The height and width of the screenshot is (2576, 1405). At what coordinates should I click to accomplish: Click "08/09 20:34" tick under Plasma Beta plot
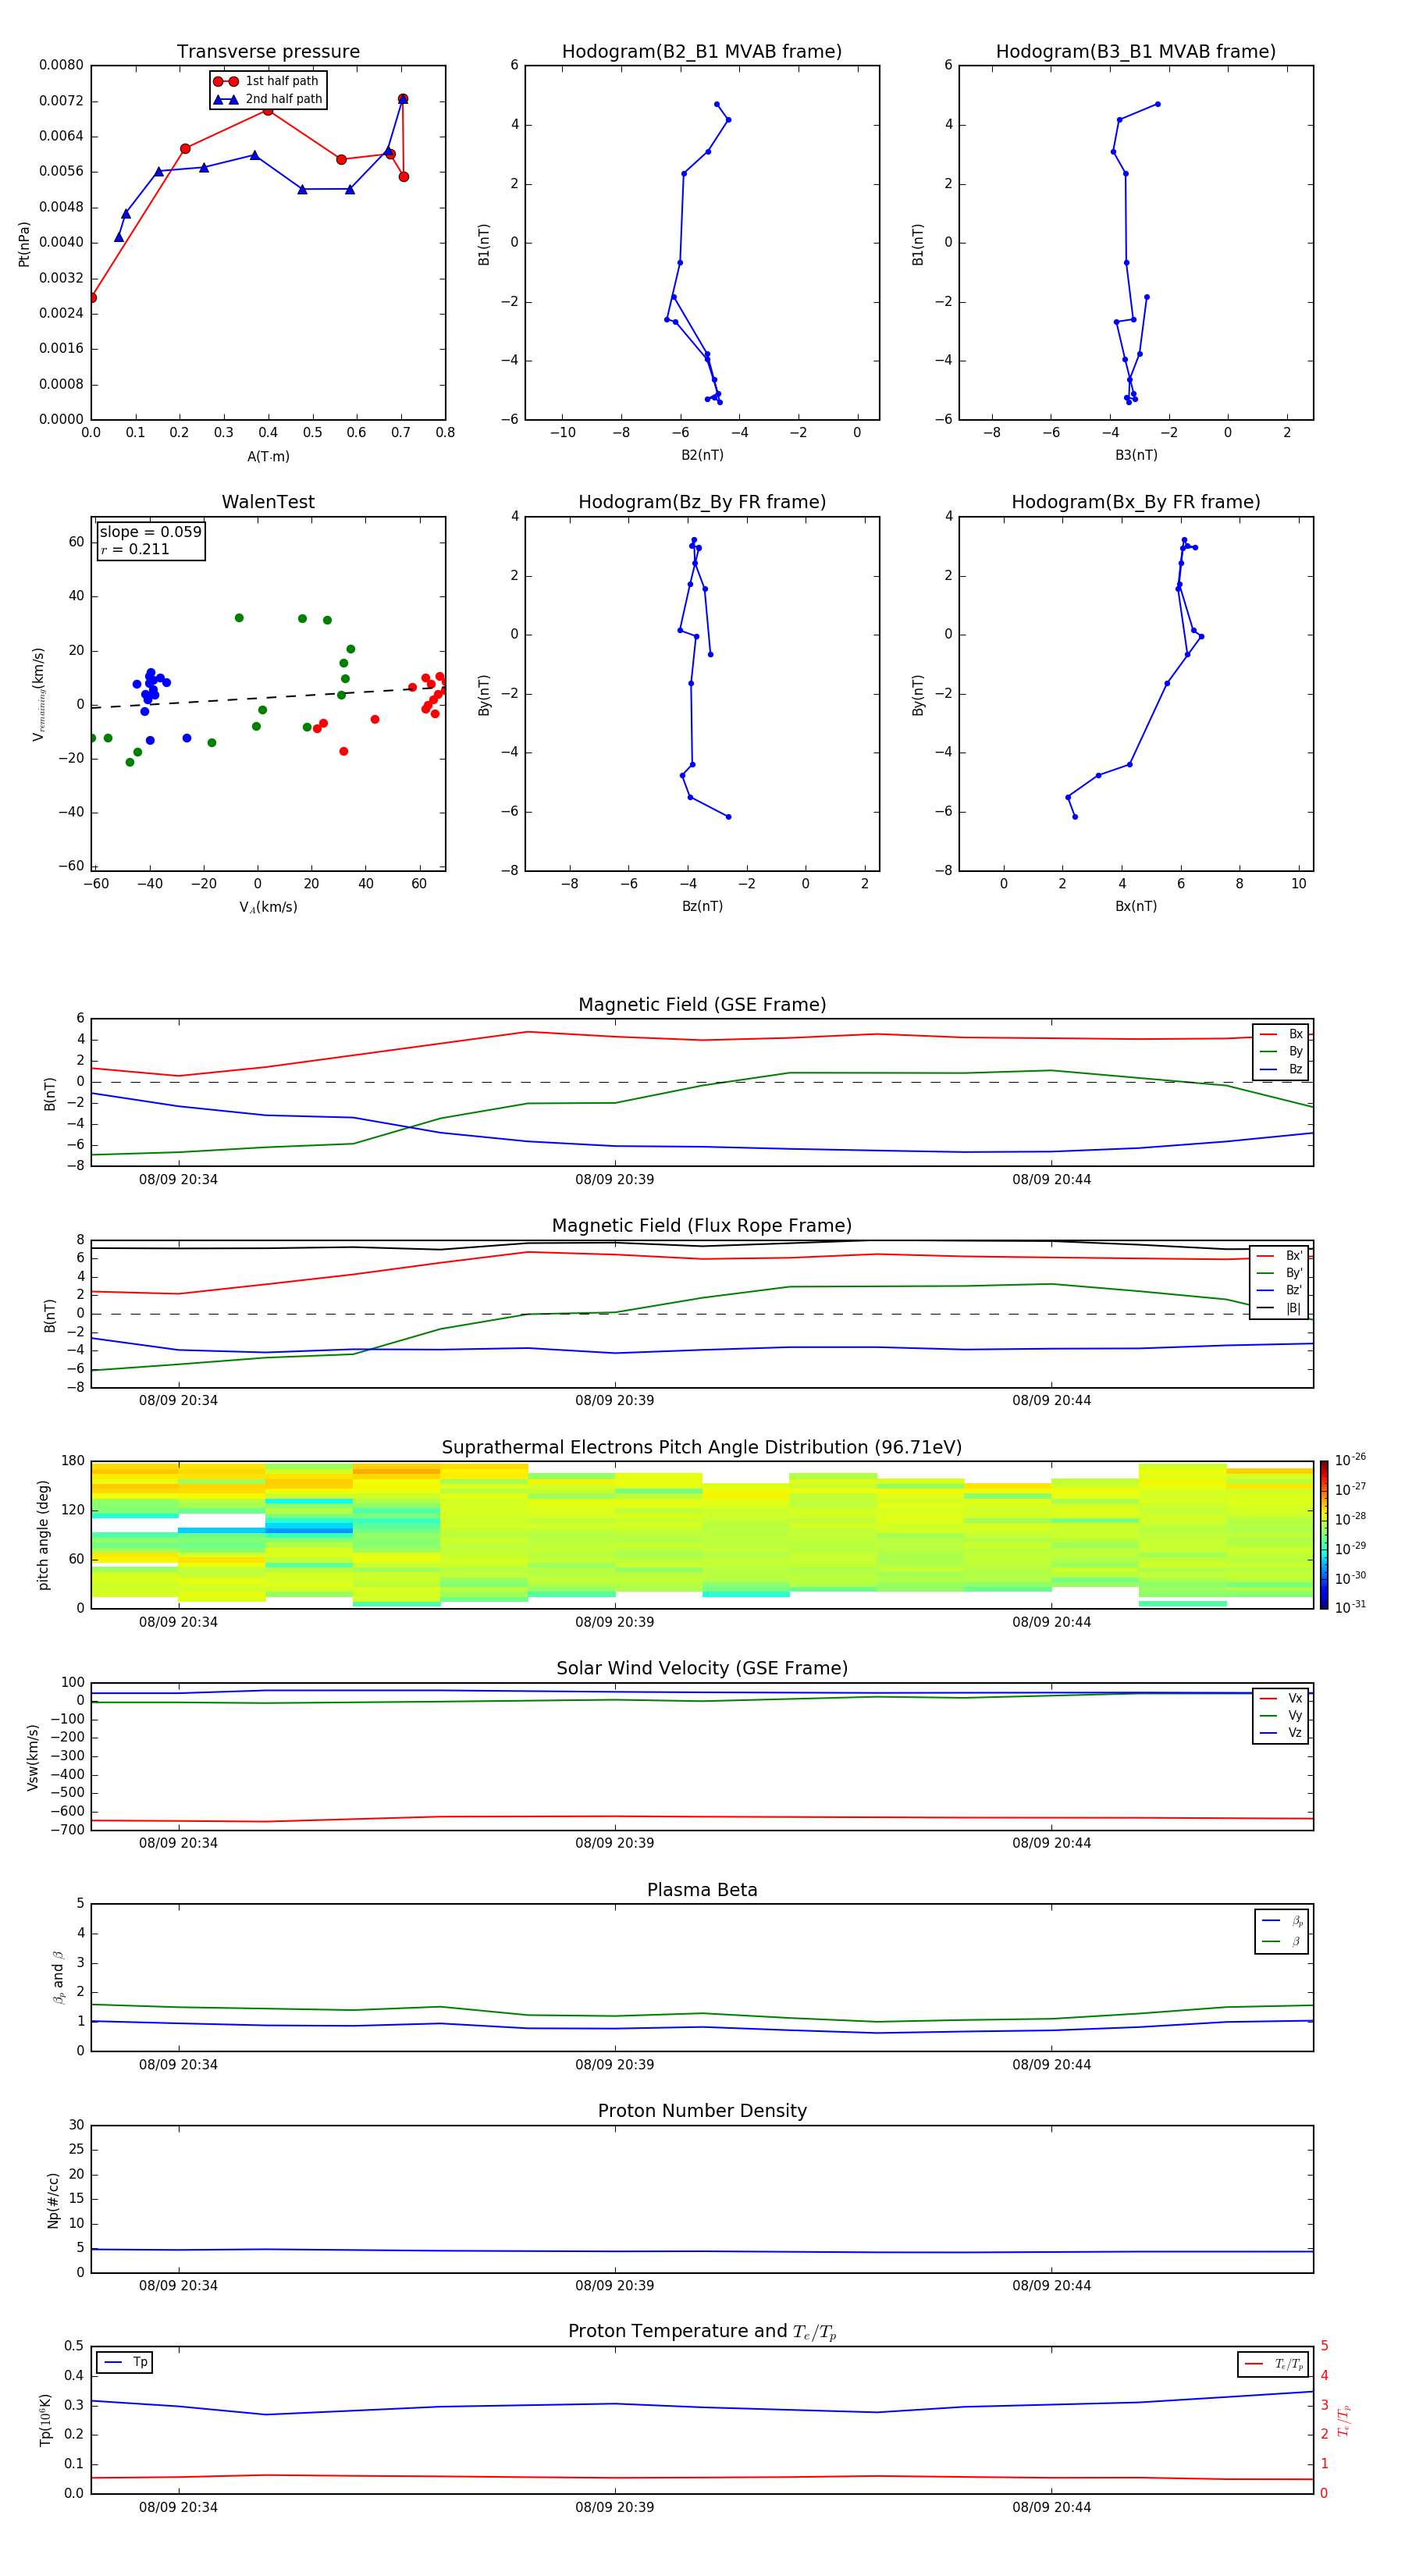pos(178,2064)
